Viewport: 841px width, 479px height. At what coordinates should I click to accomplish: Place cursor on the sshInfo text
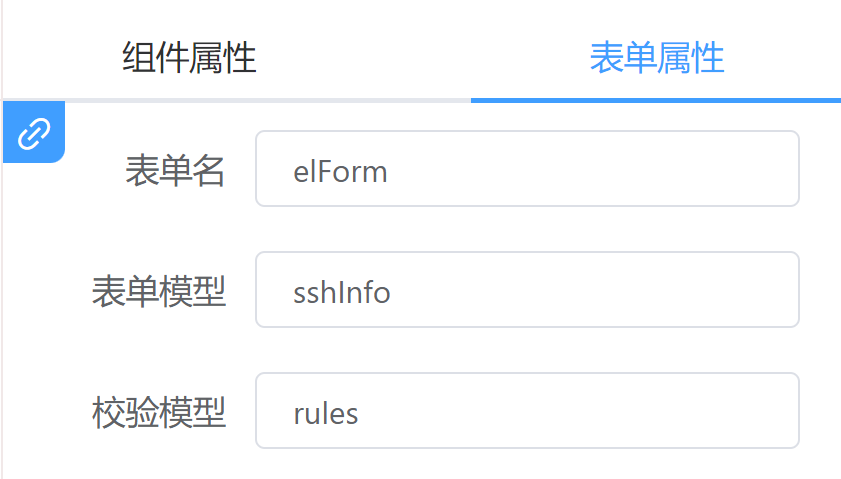coord(342,293)
